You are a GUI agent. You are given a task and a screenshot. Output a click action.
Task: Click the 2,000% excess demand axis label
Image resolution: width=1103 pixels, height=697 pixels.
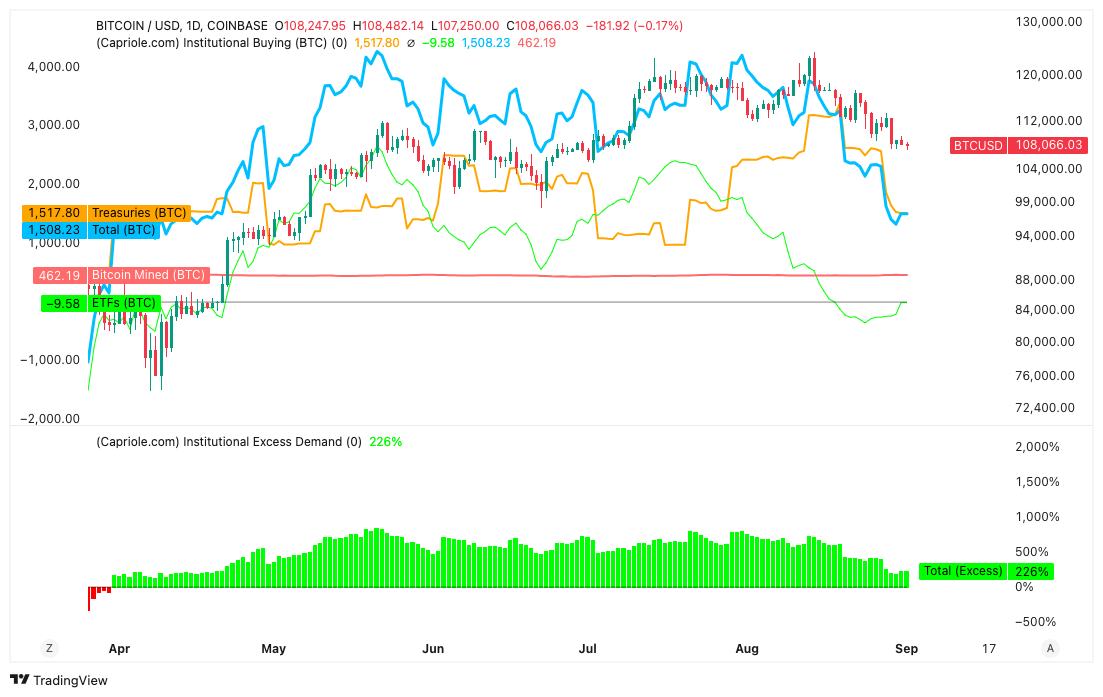pos(1039,446)
